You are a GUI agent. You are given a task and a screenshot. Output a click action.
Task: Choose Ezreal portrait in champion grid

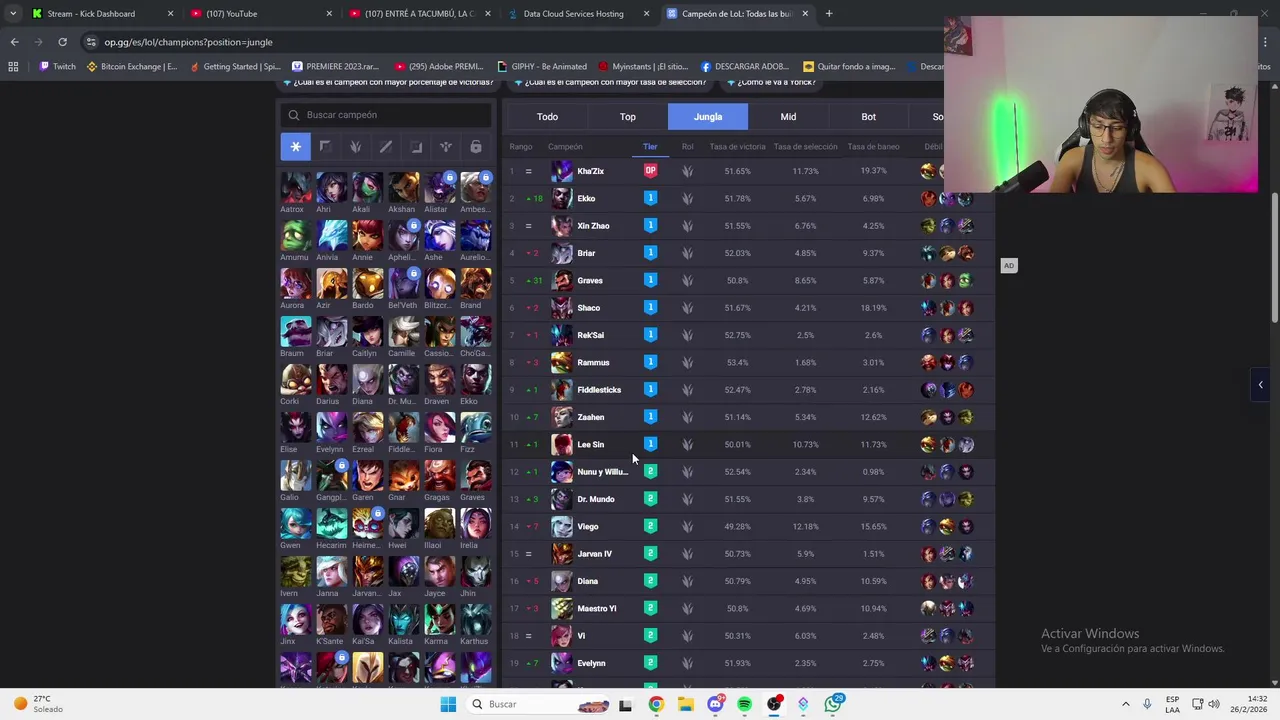[367, 428]
